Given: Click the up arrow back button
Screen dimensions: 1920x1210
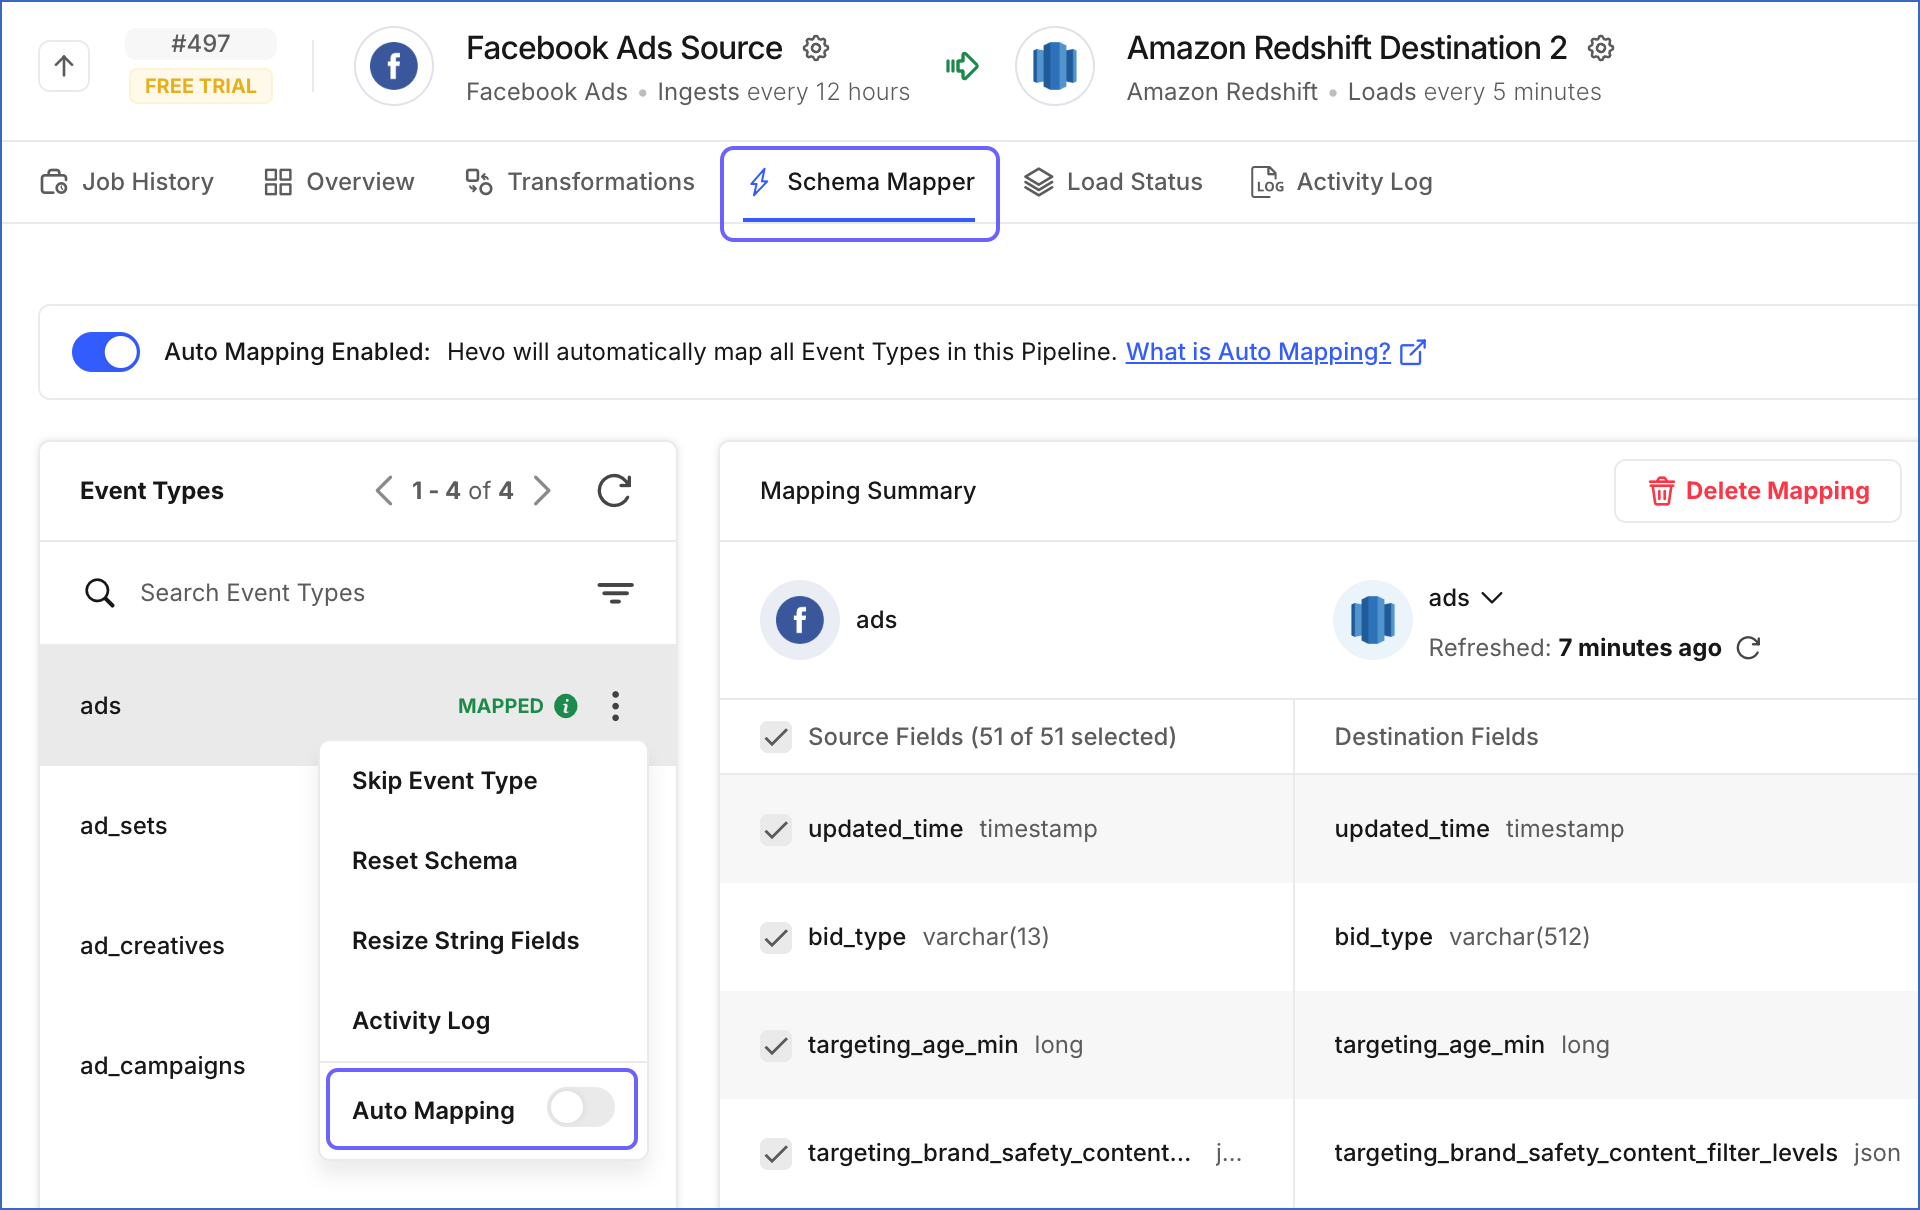Looking at the screenshot, I should point(64,66).
